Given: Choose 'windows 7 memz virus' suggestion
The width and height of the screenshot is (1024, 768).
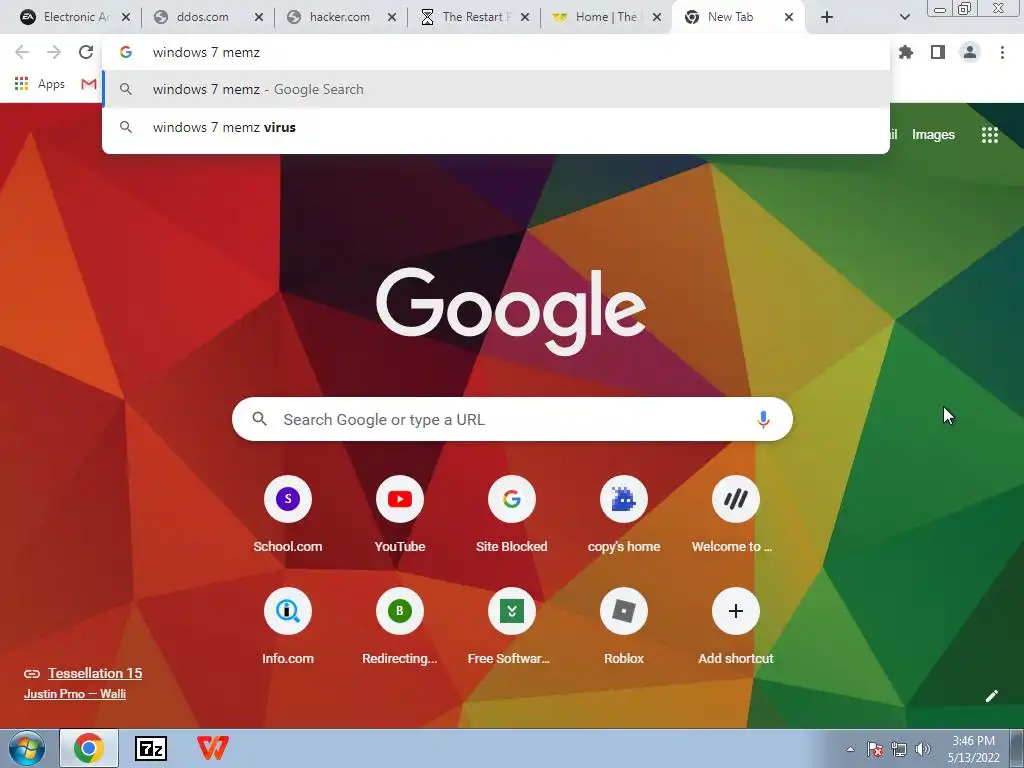Looking at the screenshot, I should [x=496, y=127].
